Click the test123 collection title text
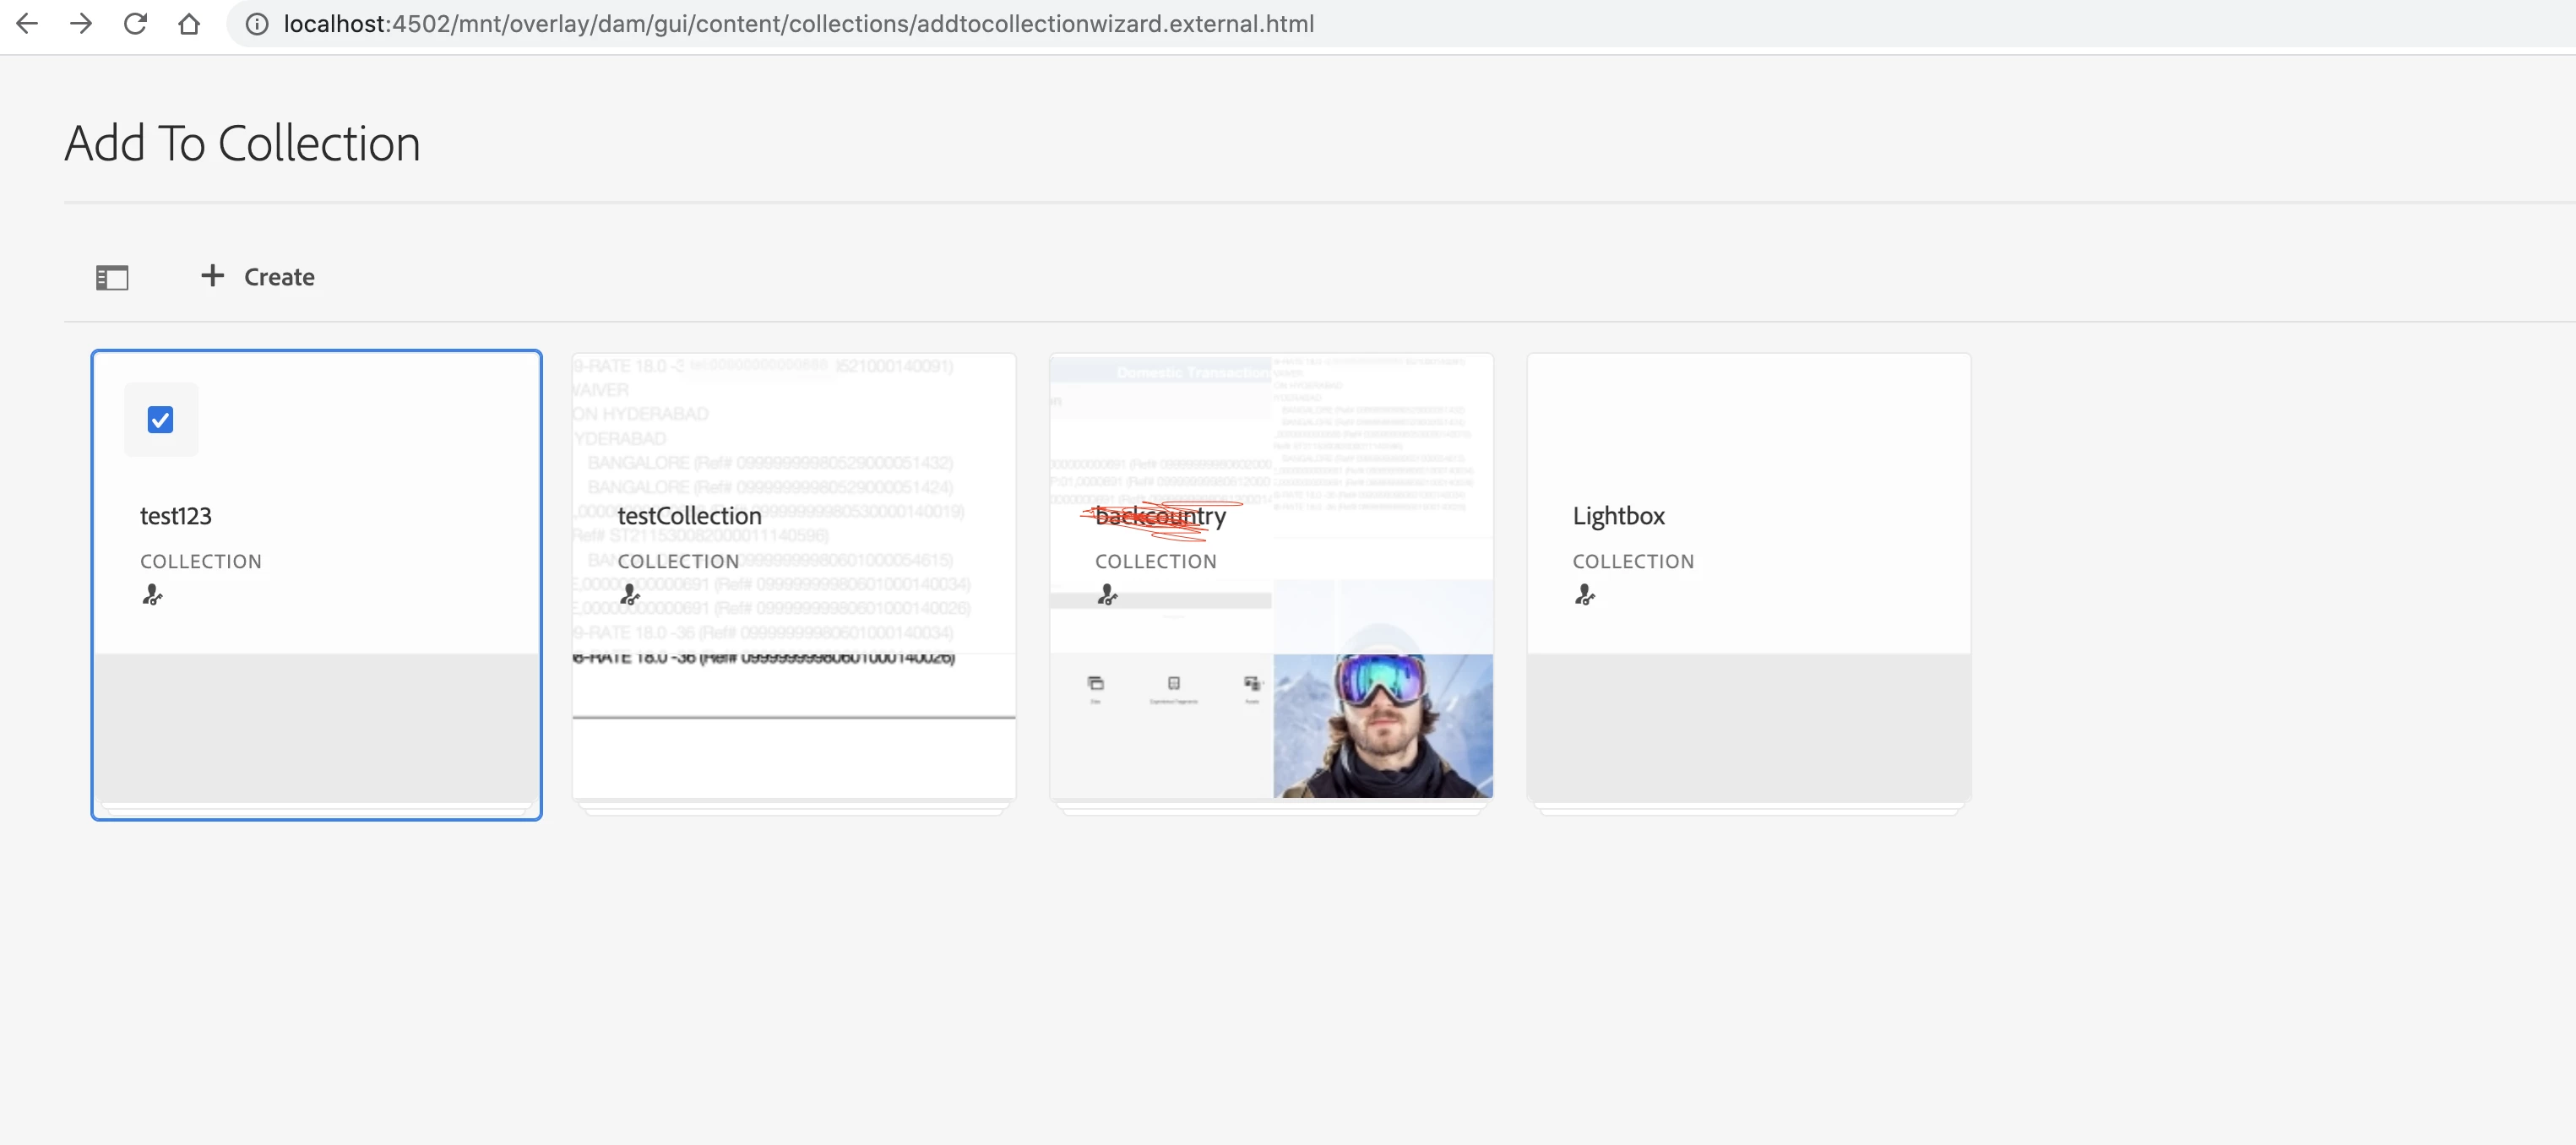The height and width of the screenshot is (1145, 2576). pos(176,516)
